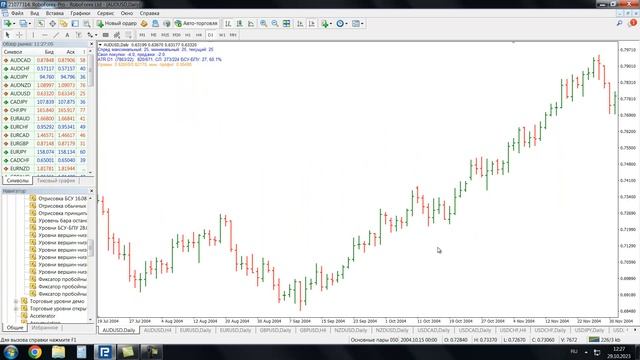Open the Вид menu
This screenshot has height=360, width=640.
click(x=35, y=13)
